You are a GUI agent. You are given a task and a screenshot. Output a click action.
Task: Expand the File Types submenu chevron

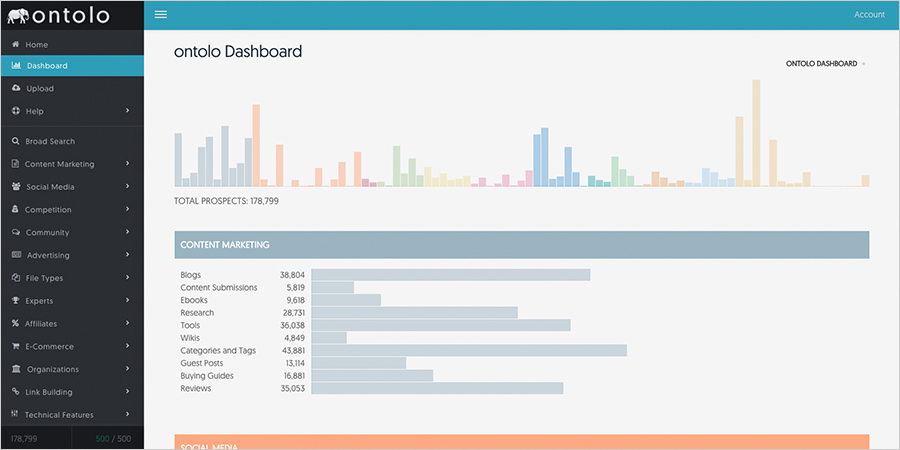click(127, 278)
